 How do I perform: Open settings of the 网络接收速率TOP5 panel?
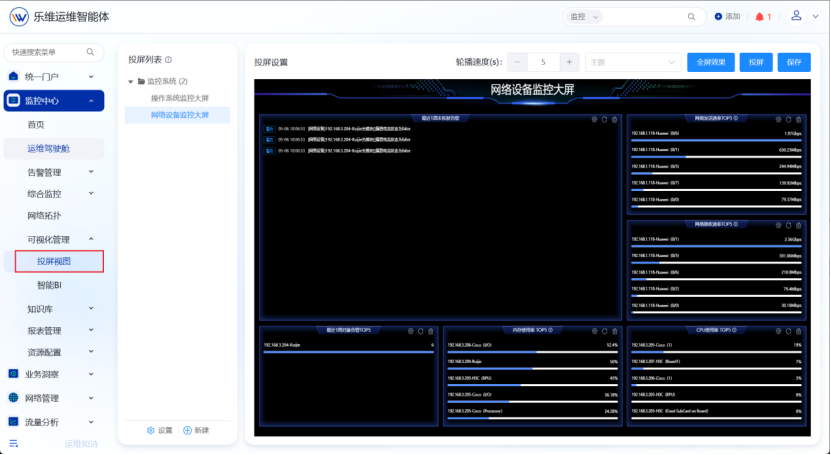pos(778,225)
